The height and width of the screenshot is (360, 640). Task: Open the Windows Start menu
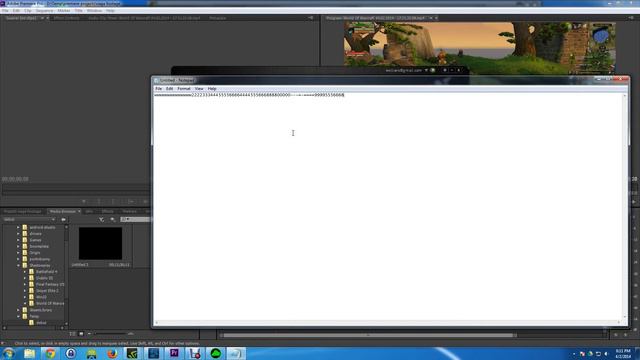[x=8, y=353]
